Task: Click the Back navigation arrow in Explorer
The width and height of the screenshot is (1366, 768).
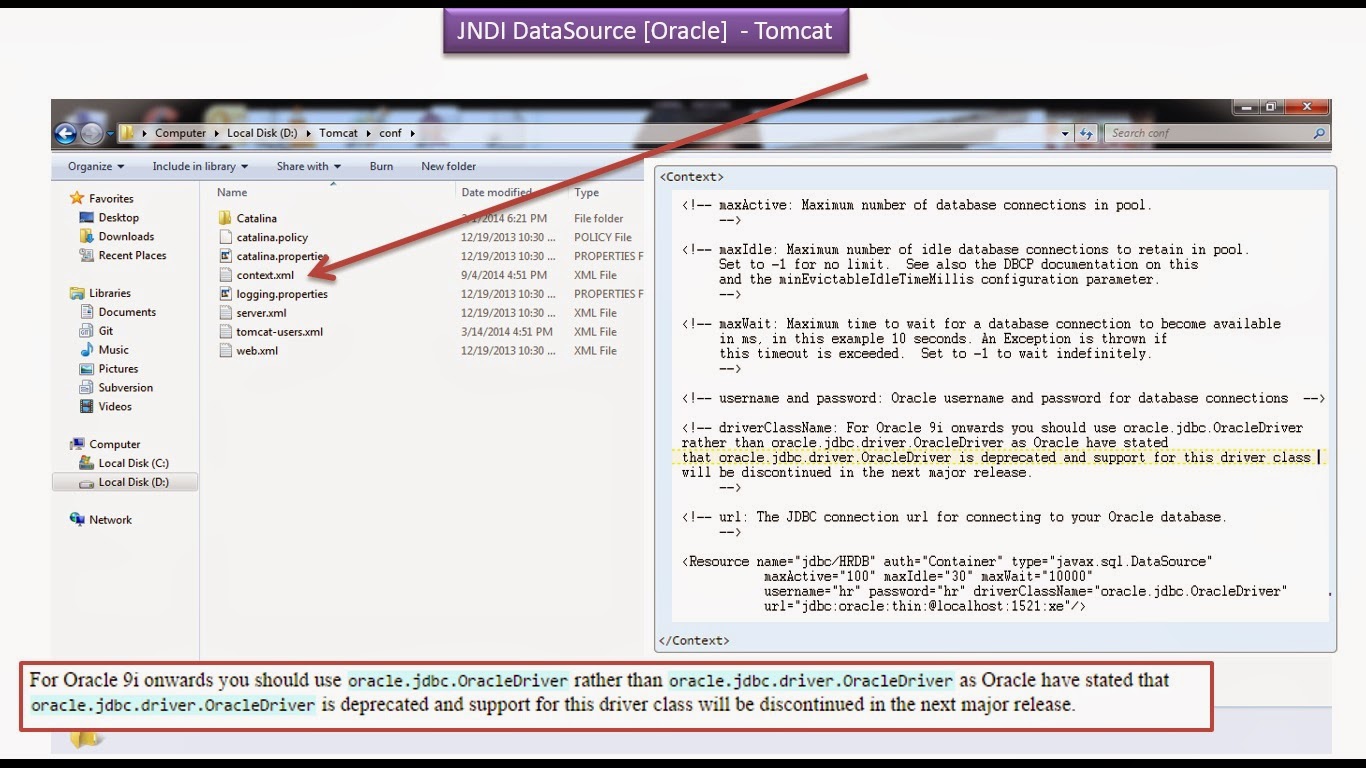Action: (65, 133)
